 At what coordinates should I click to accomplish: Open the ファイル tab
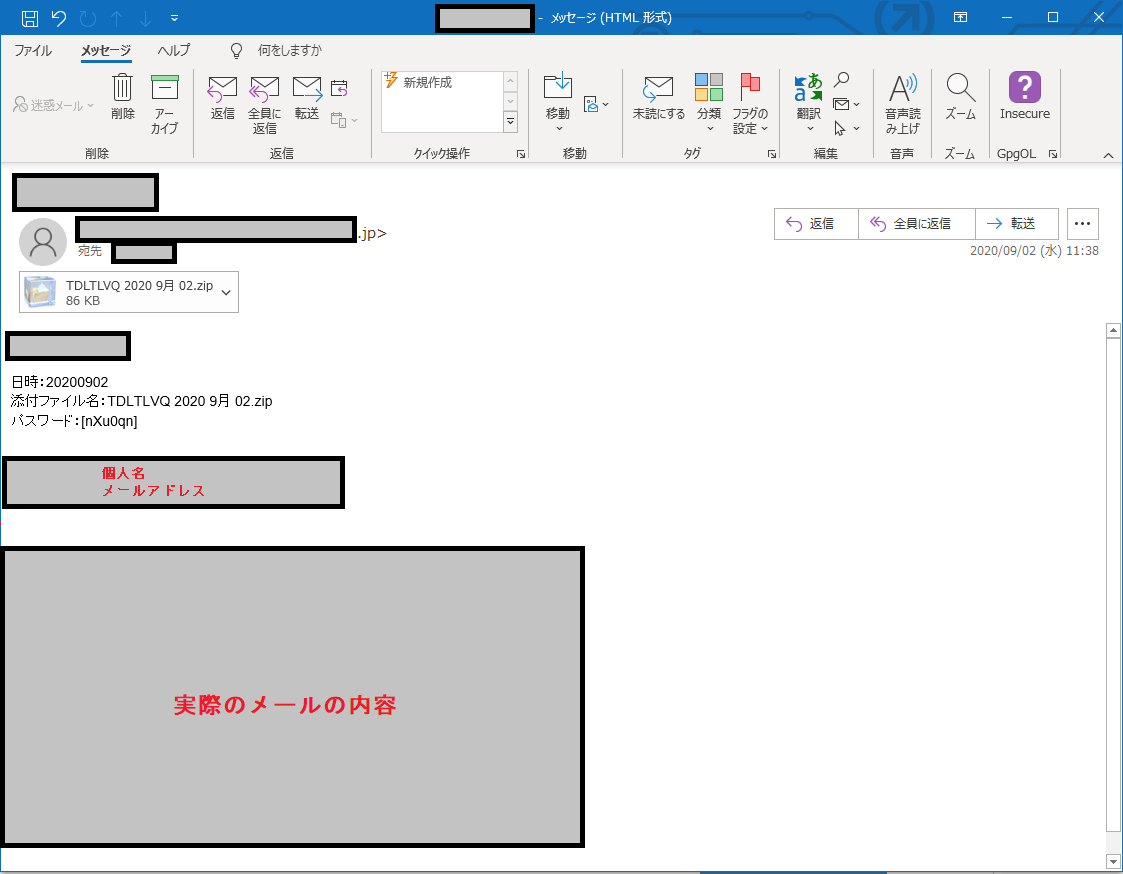pos(33,50)
